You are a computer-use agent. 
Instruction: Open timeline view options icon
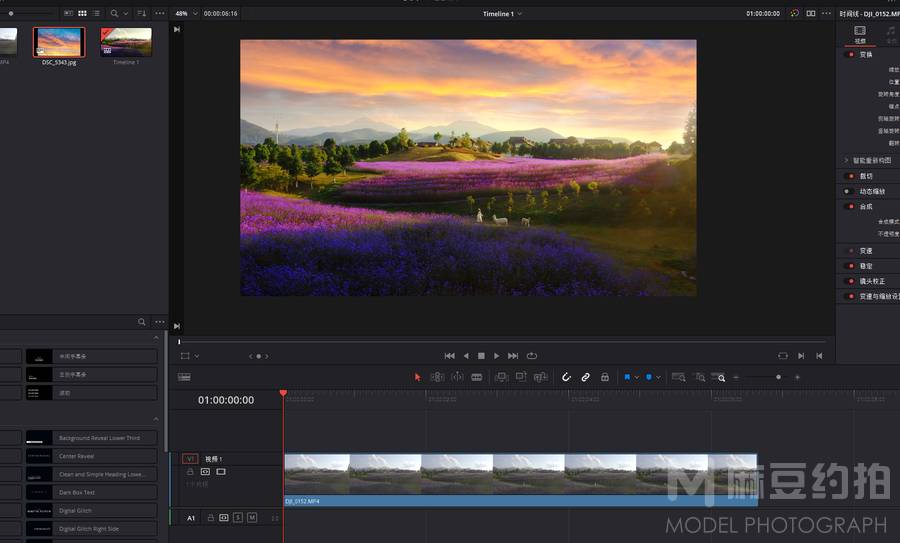click(x=184, y=377)
